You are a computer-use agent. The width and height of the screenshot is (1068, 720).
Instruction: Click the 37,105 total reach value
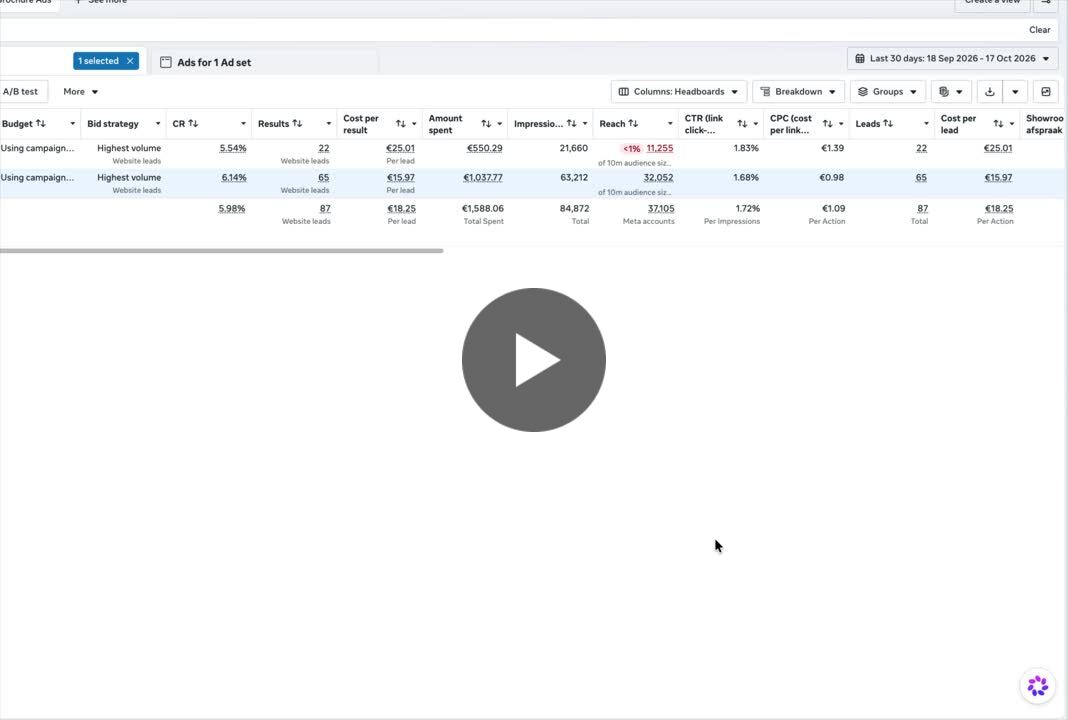pos(661,208)
